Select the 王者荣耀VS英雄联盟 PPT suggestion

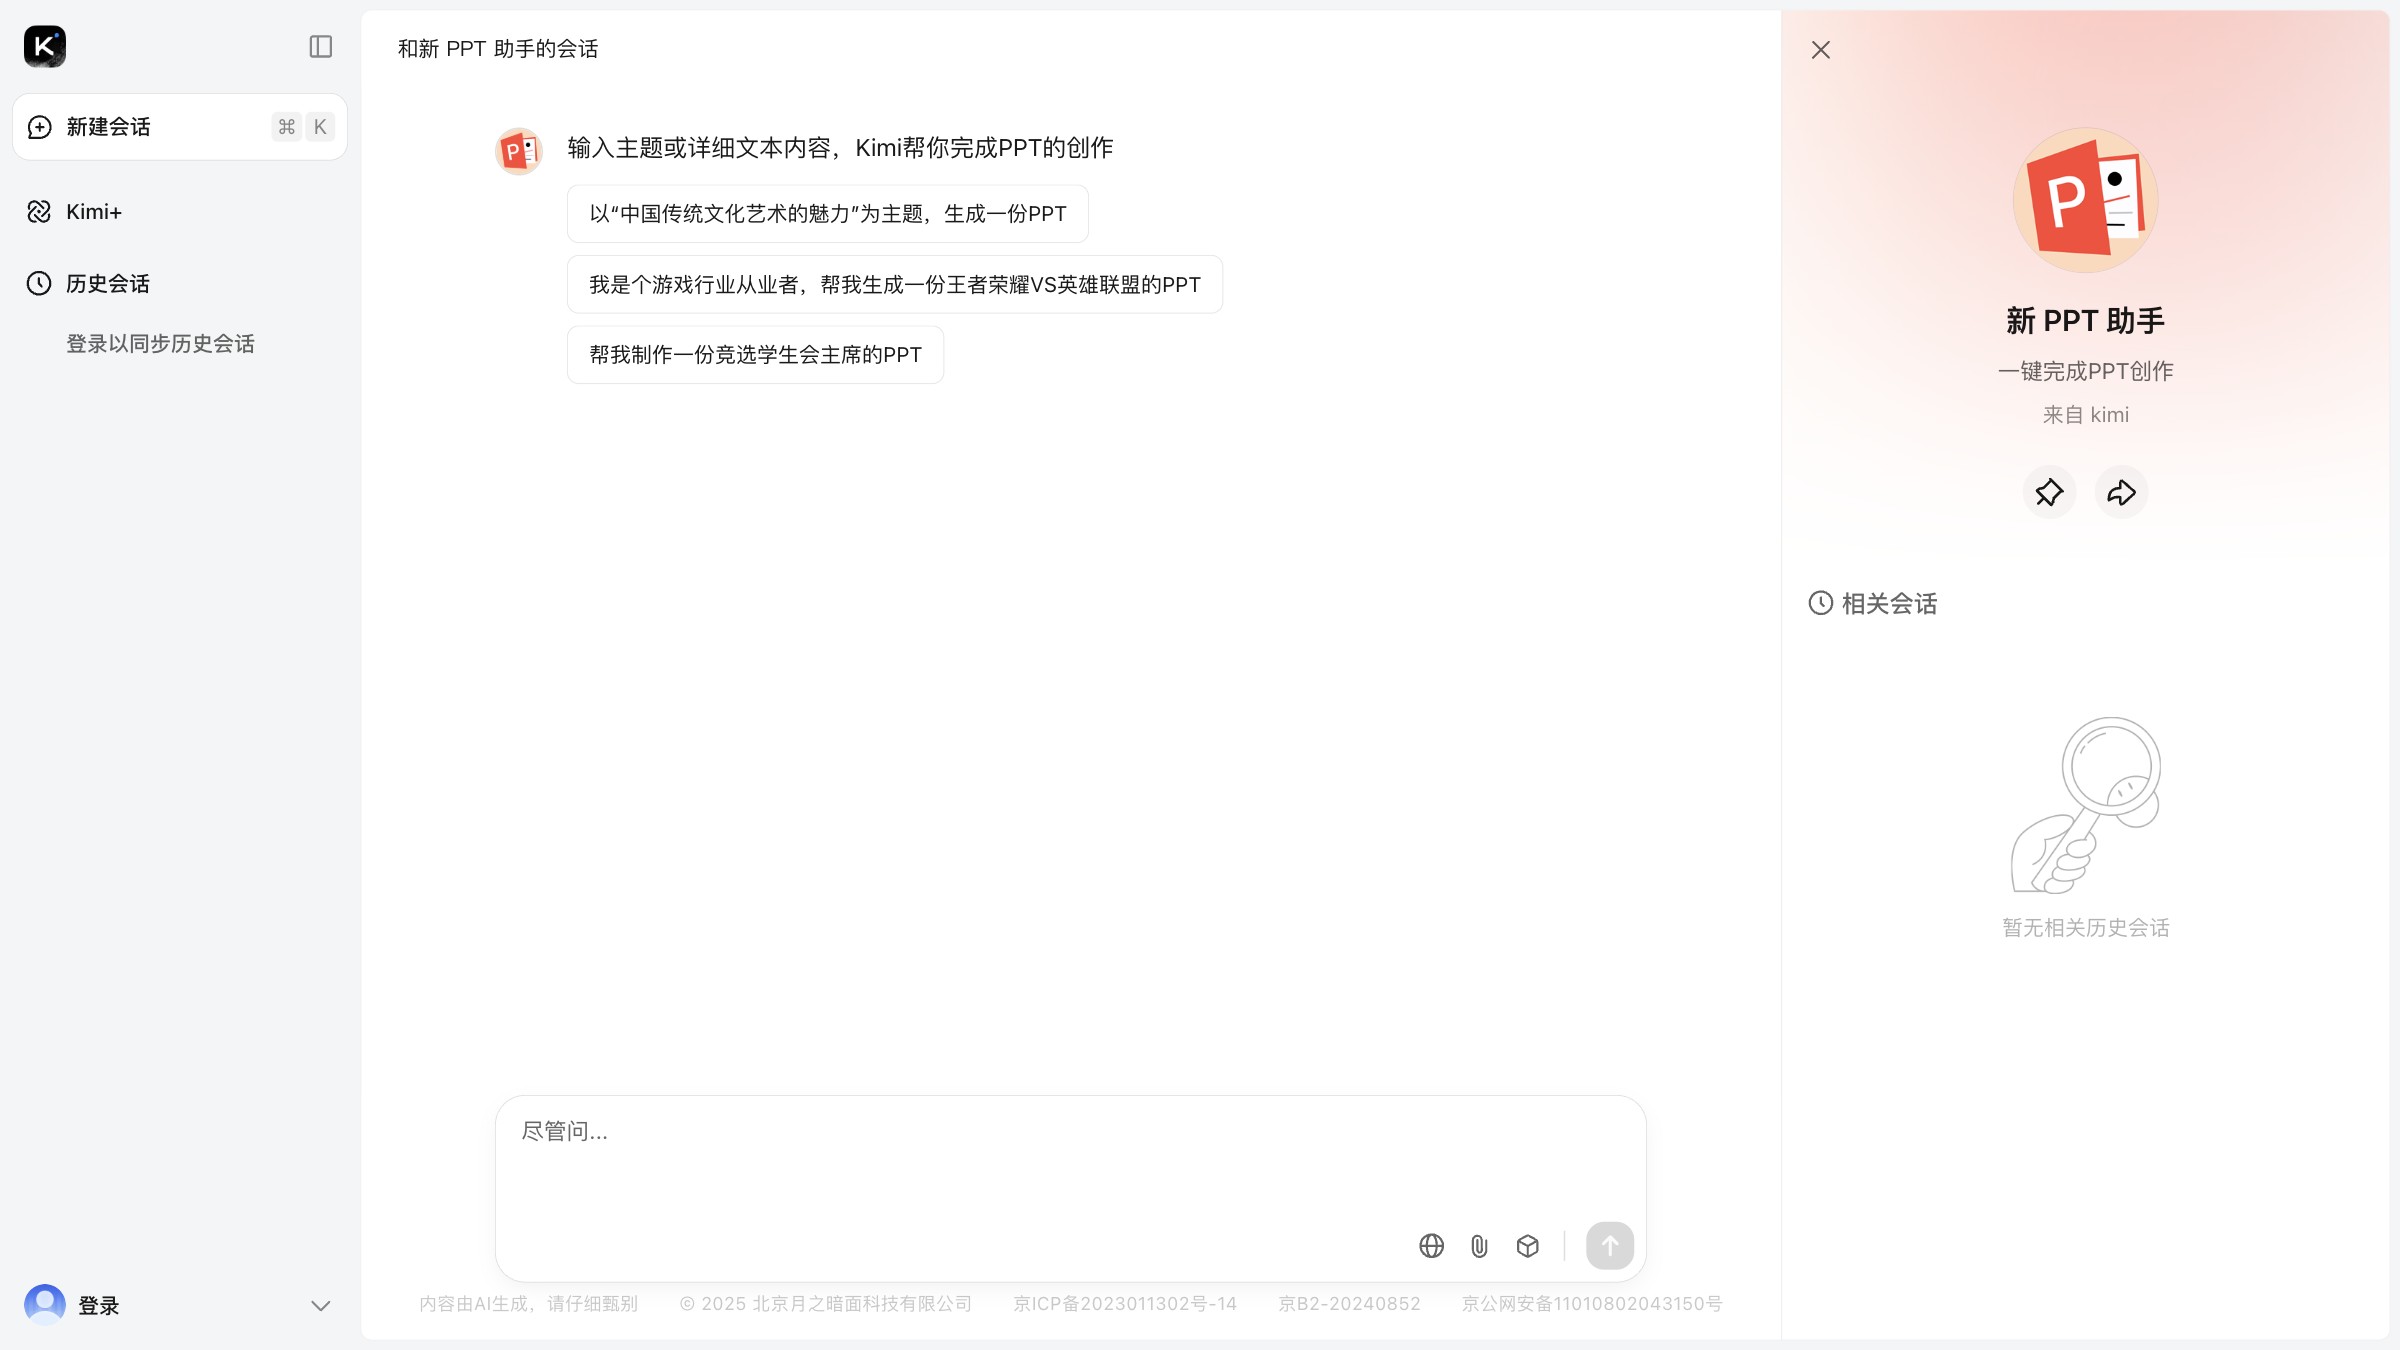pos(894,284)
